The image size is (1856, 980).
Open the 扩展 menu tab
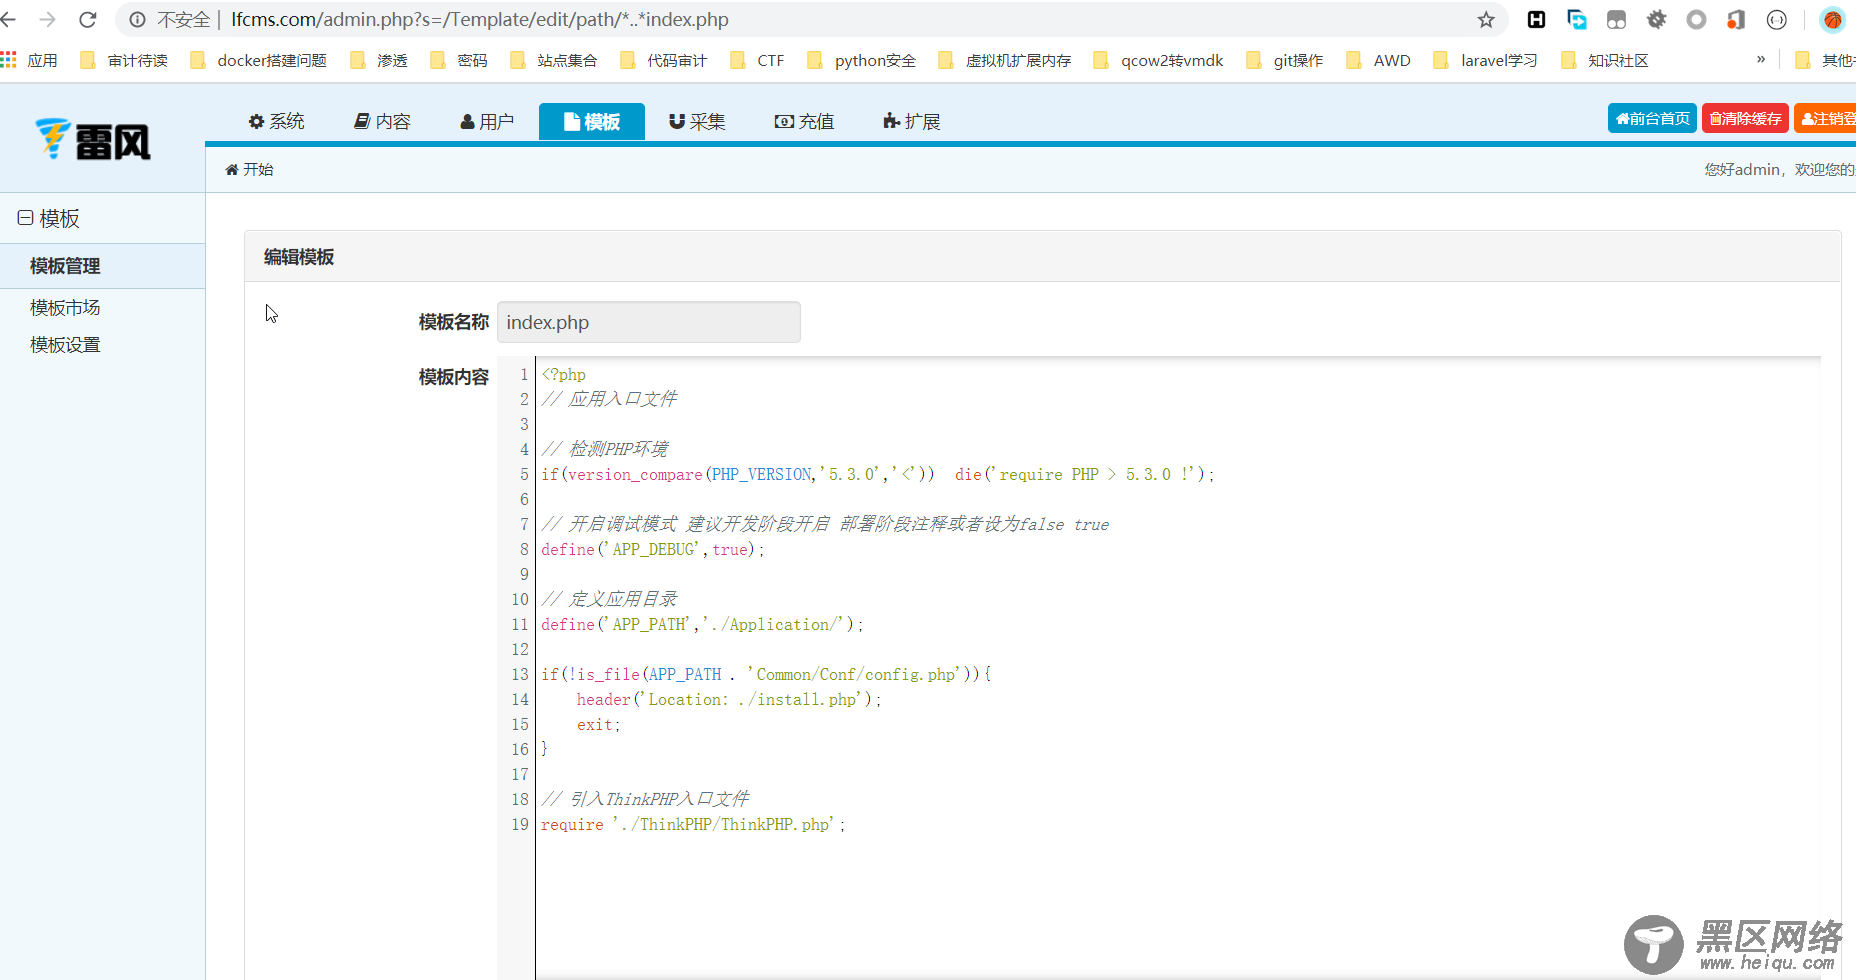911,121
